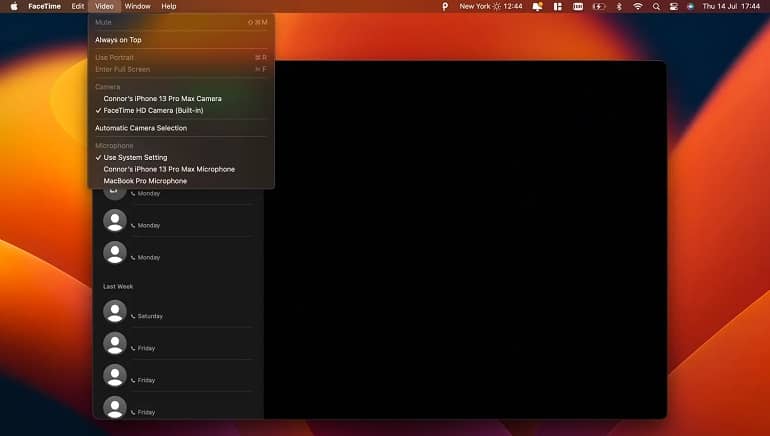Click the greyed-out Enter Full Screen item
The height and width of the screenshot is (436, 770).
(181, 69)
